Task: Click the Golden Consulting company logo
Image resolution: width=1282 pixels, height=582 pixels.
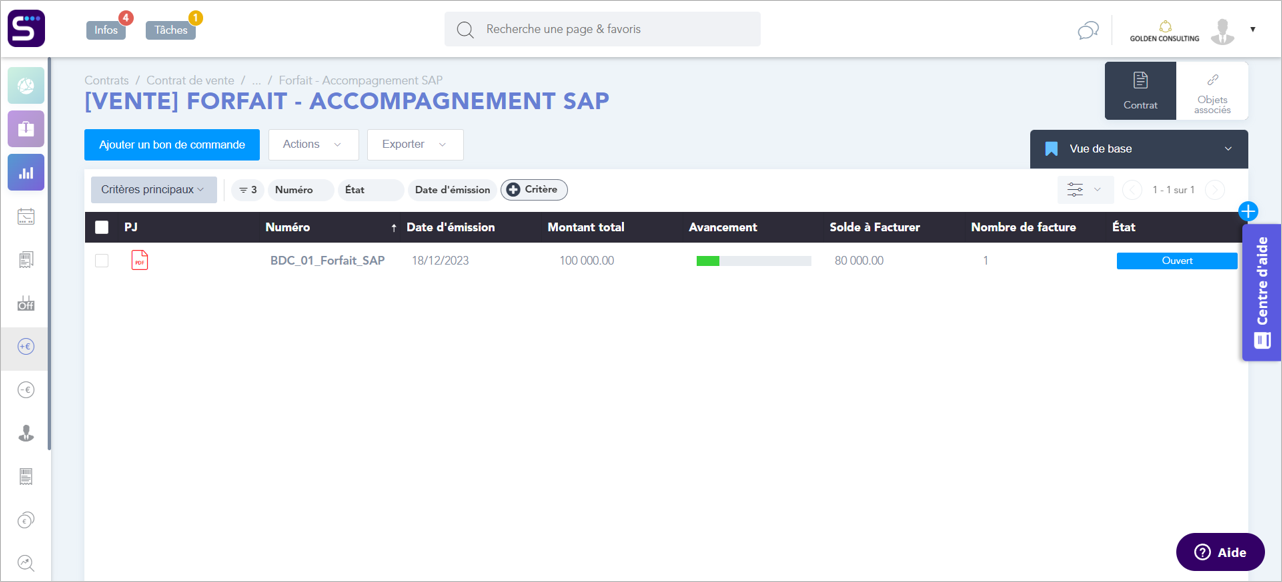Action: click(x=1164, y=31)
